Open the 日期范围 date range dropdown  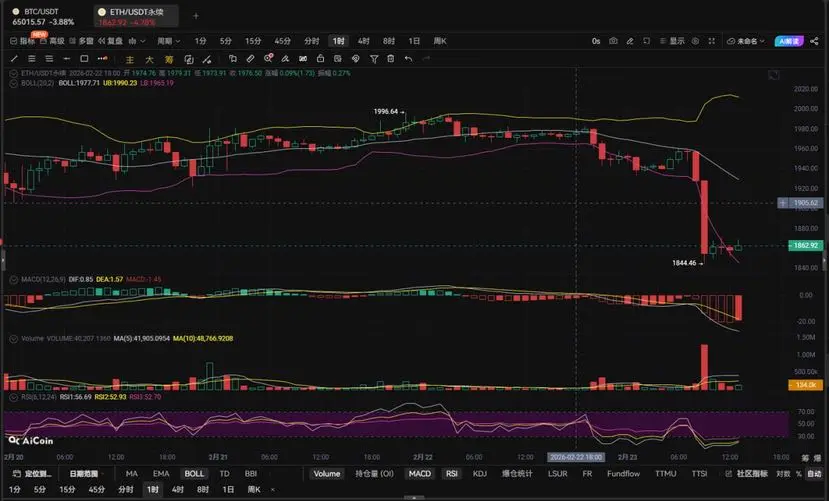[x=87, y=474]
